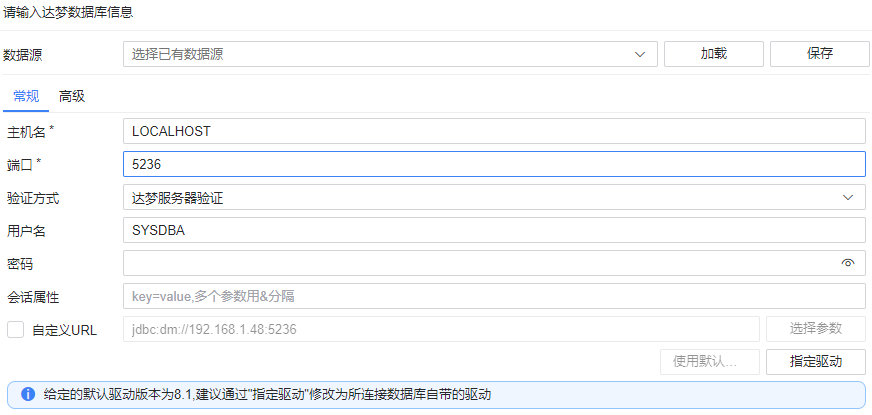Click the info icon in the driver notice
This screenshot has height=415, width=872.
28,394
